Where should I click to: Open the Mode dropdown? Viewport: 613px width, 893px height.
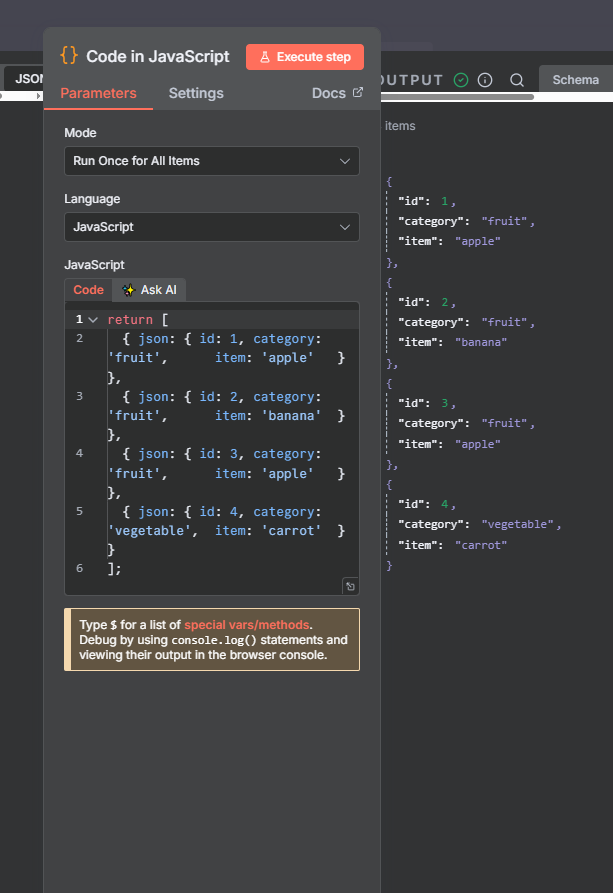coord(211,161)
